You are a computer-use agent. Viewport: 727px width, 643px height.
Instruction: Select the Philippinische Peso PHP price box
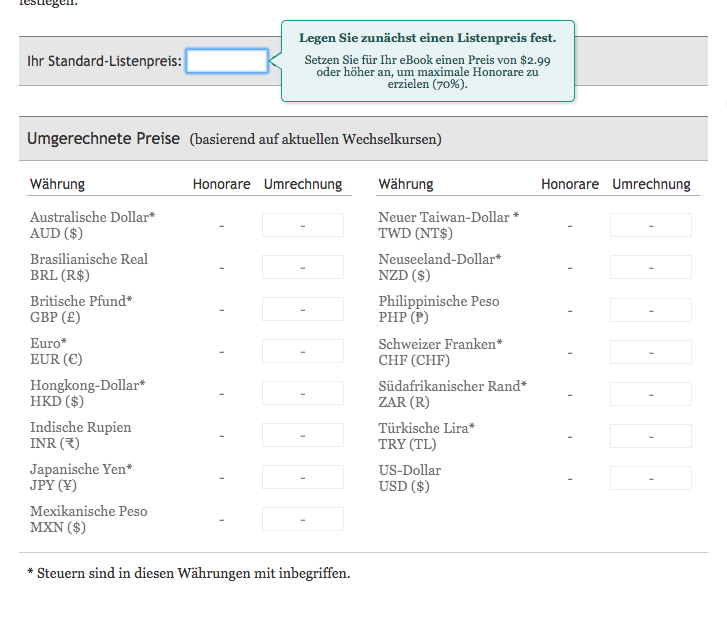tap(650, 309)
